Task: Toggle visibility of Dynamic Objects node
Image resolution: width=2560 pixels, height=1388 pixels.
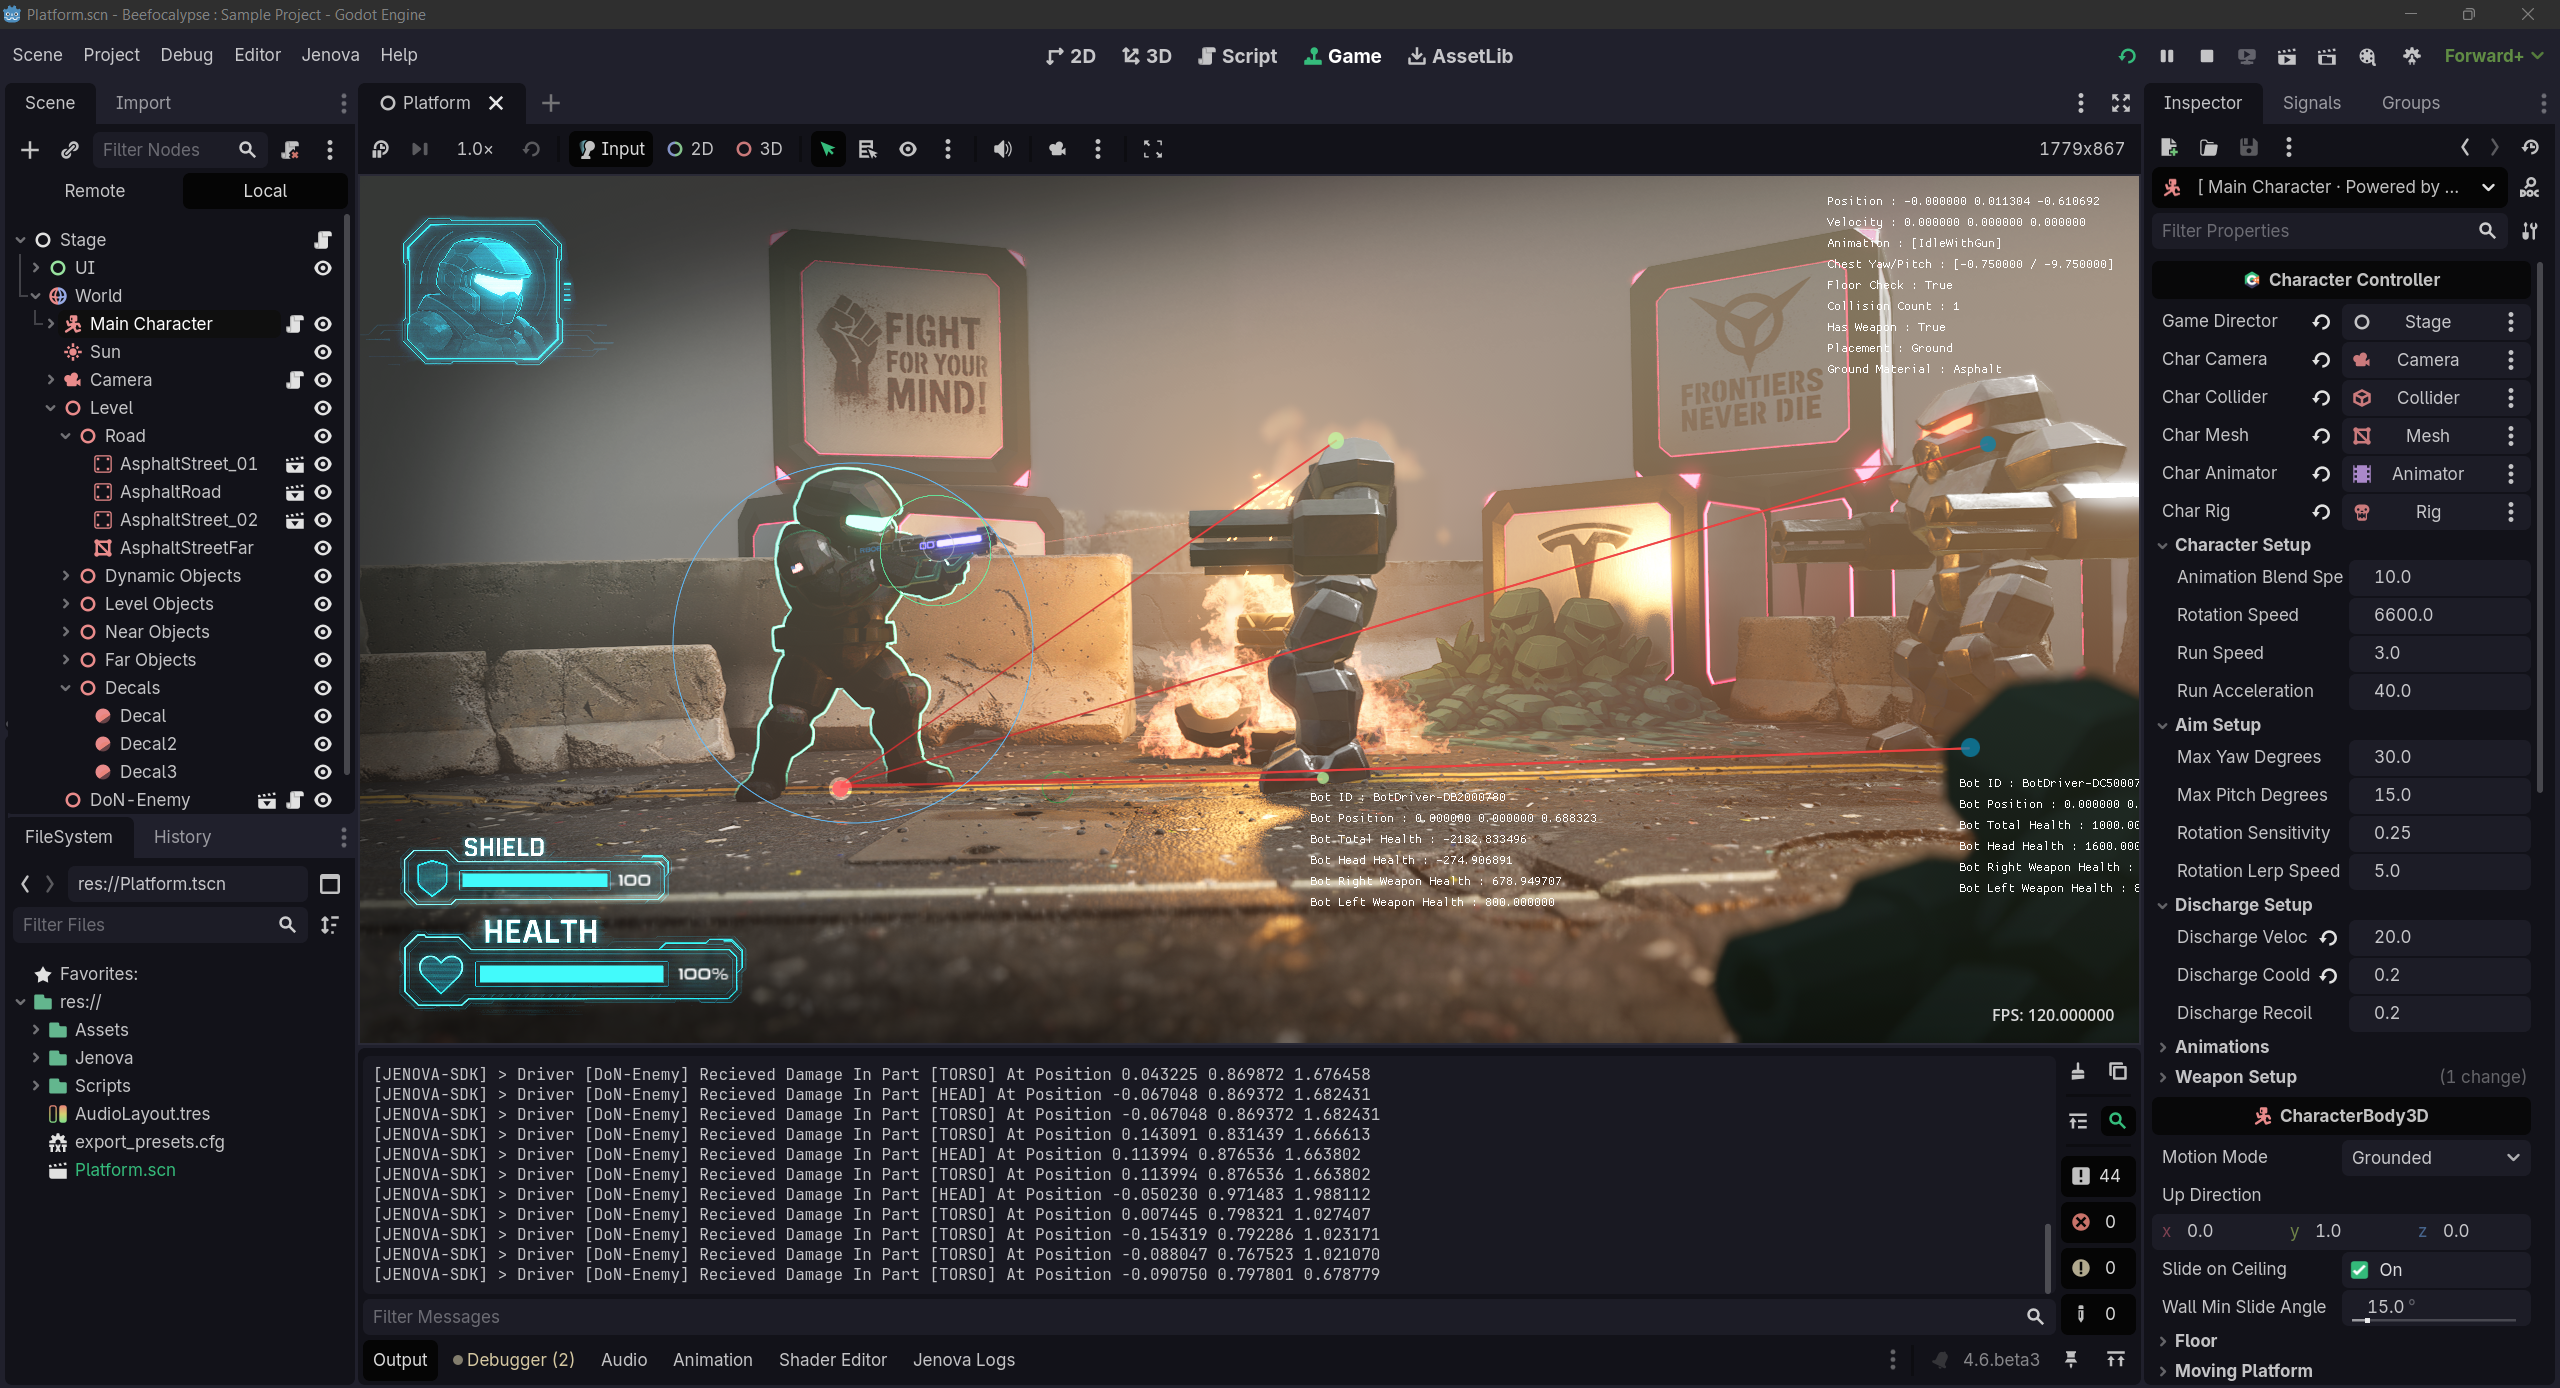Action: [x=323, y=576]
